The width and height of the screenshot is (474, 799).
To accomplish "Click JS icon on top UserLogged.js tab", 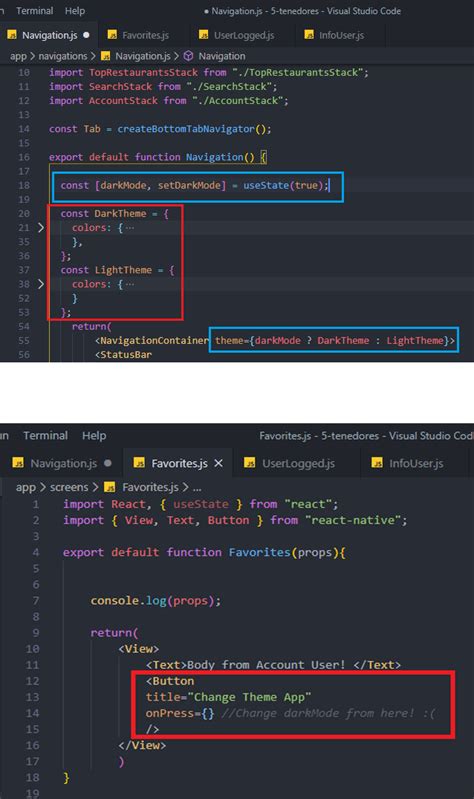I will (203, 35).
